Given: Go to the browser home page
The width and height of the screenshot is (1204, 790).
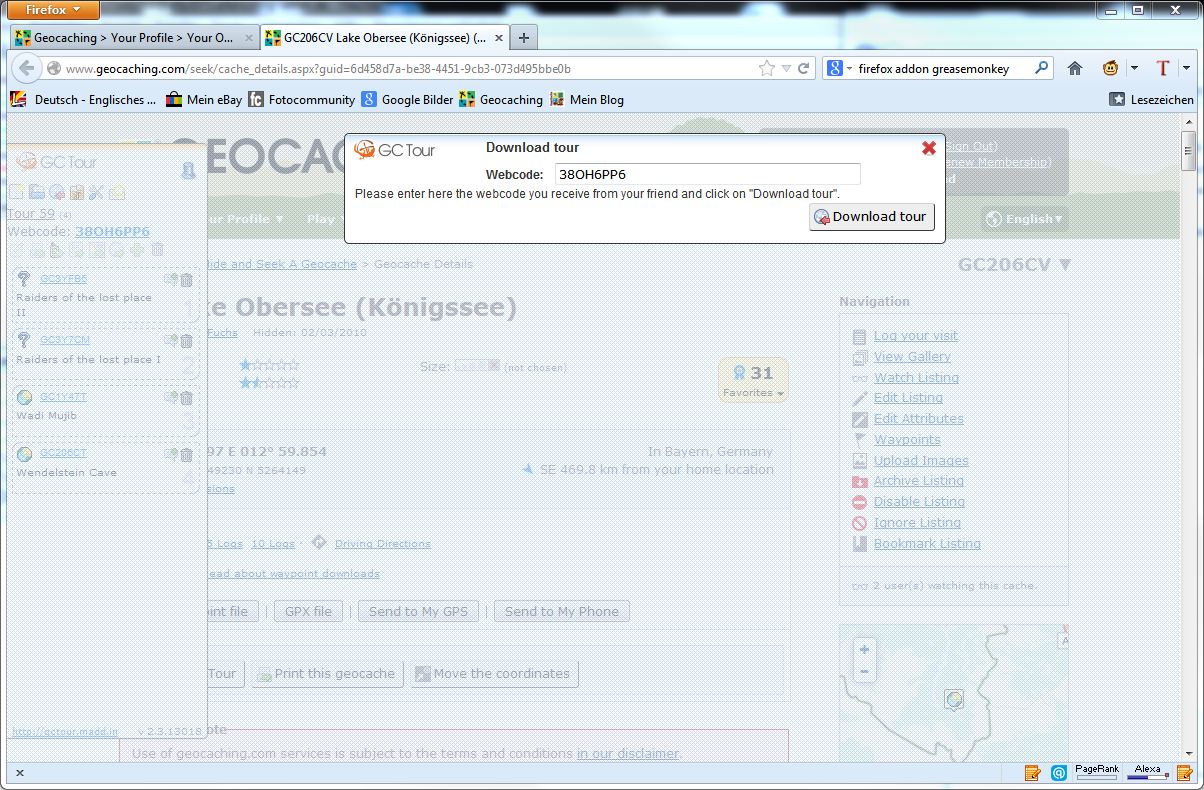Looking at the screenshot, I should coord(1075,69).
